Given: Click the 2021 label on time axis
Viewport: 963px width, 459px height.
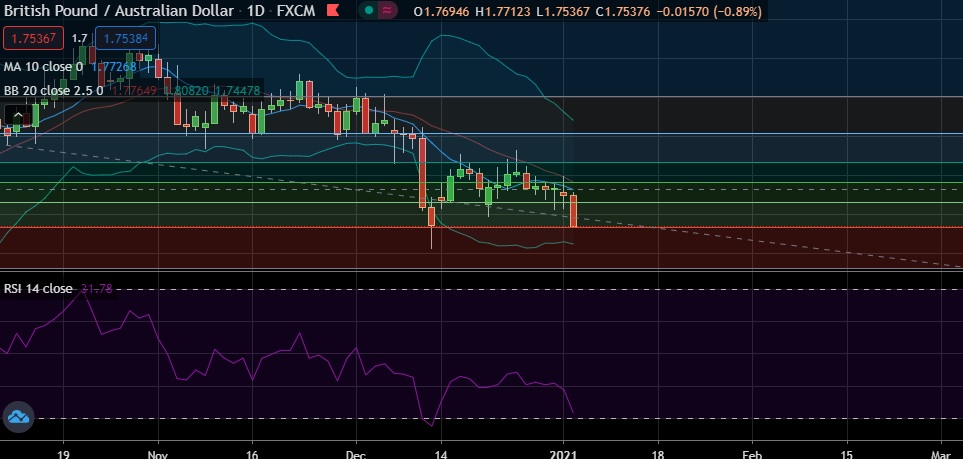Looking at the screenshot, I should click(563, 454).
